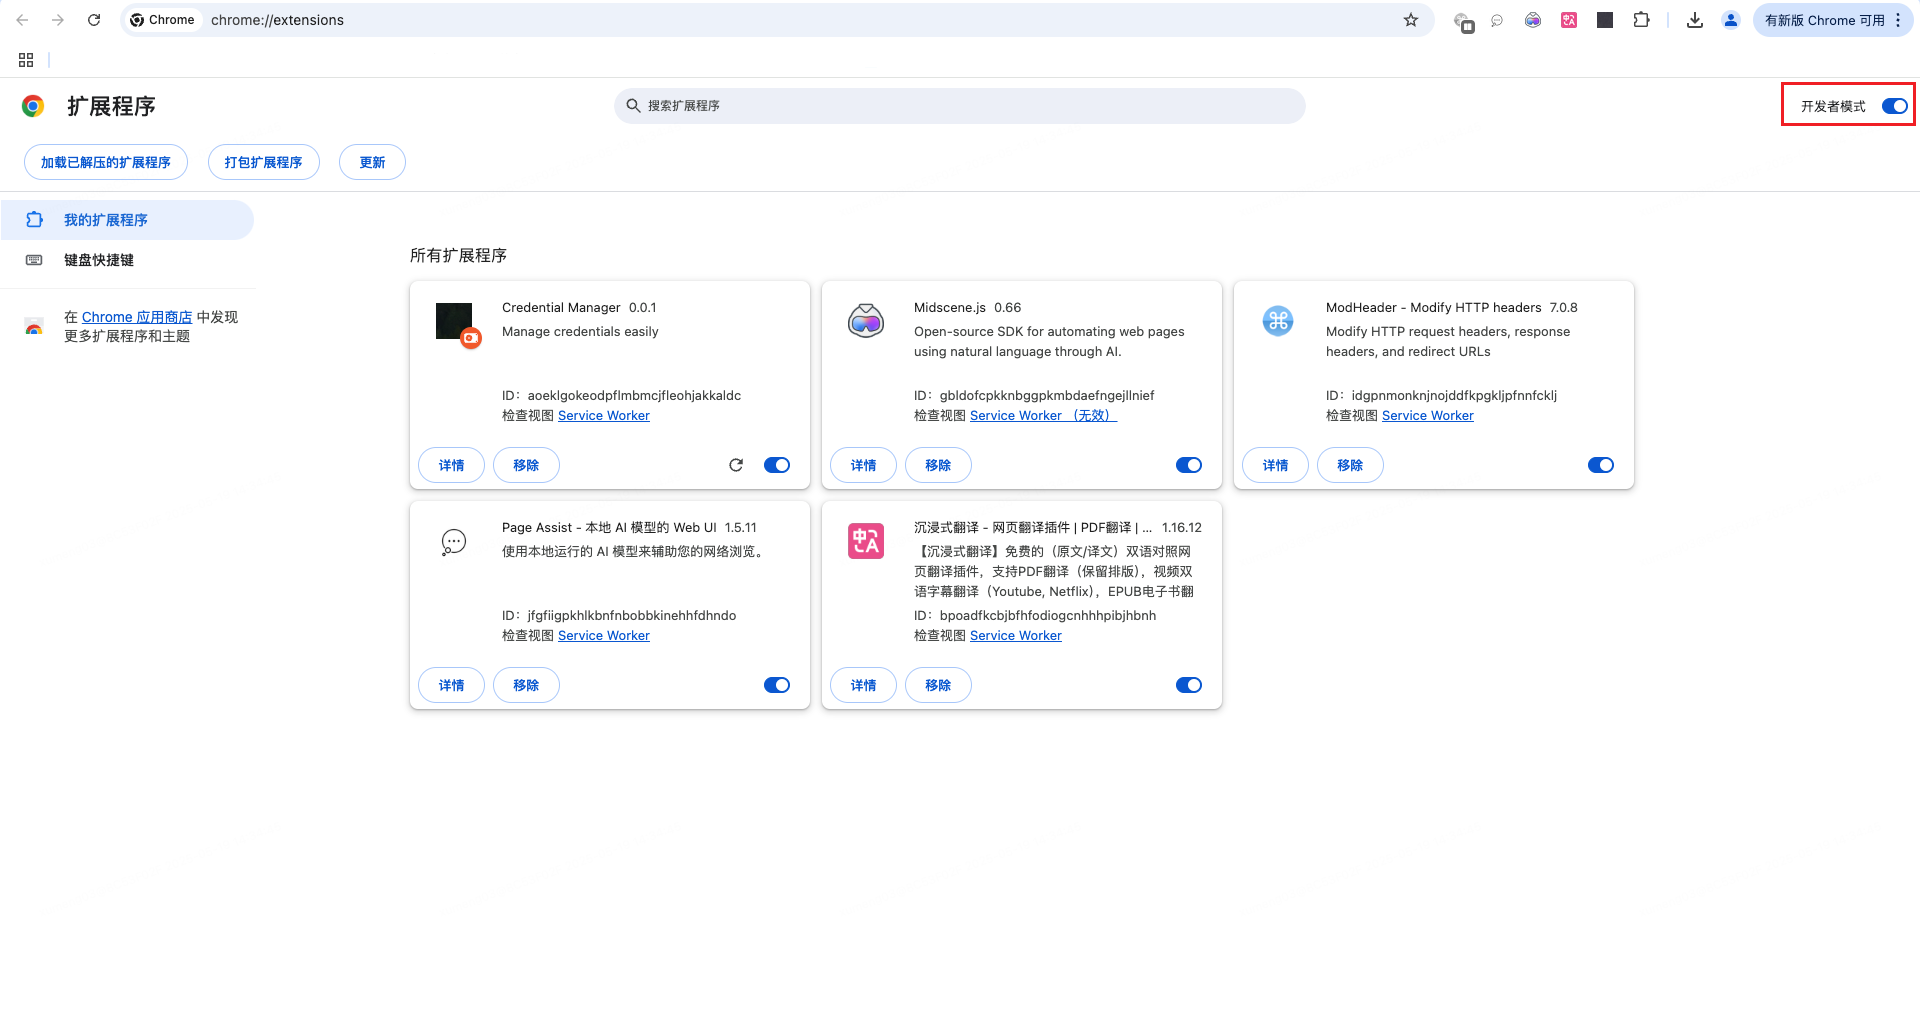Click the 沉浸式翻译 extension card icon
Viewport: 1920px width, 1036px height.
coord(866,541)
